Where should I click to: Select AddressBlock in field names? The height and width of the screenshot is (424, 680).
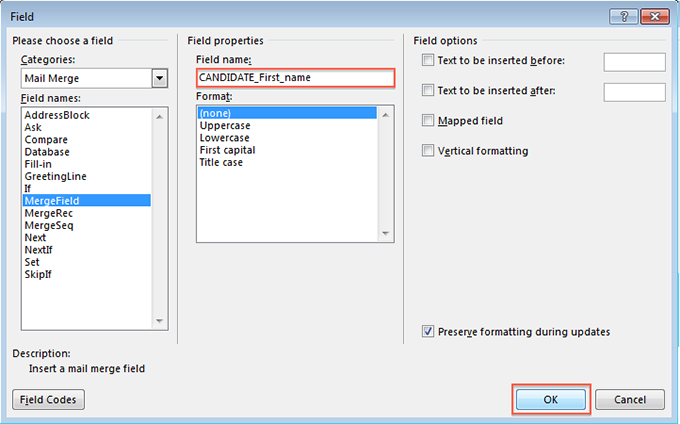click(x=55, y=116)
